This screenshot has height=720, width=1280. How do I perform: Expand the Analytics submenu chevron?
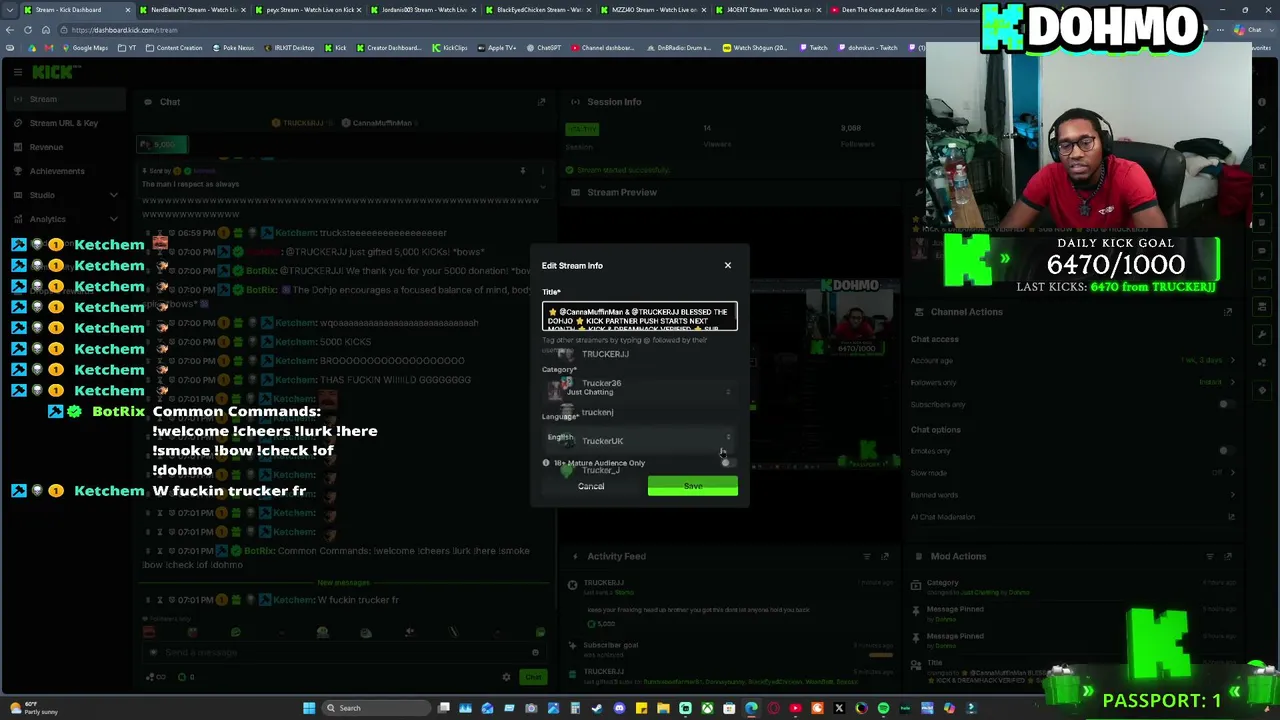(x=114, y=219)
